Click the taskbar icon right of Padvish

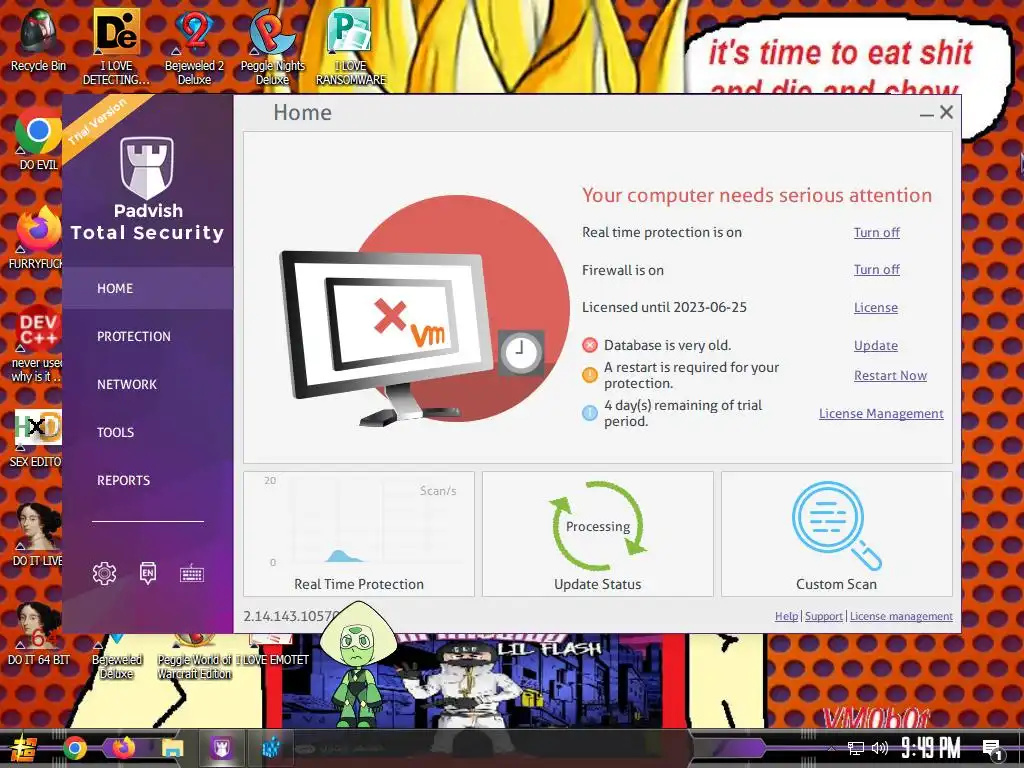271,748
